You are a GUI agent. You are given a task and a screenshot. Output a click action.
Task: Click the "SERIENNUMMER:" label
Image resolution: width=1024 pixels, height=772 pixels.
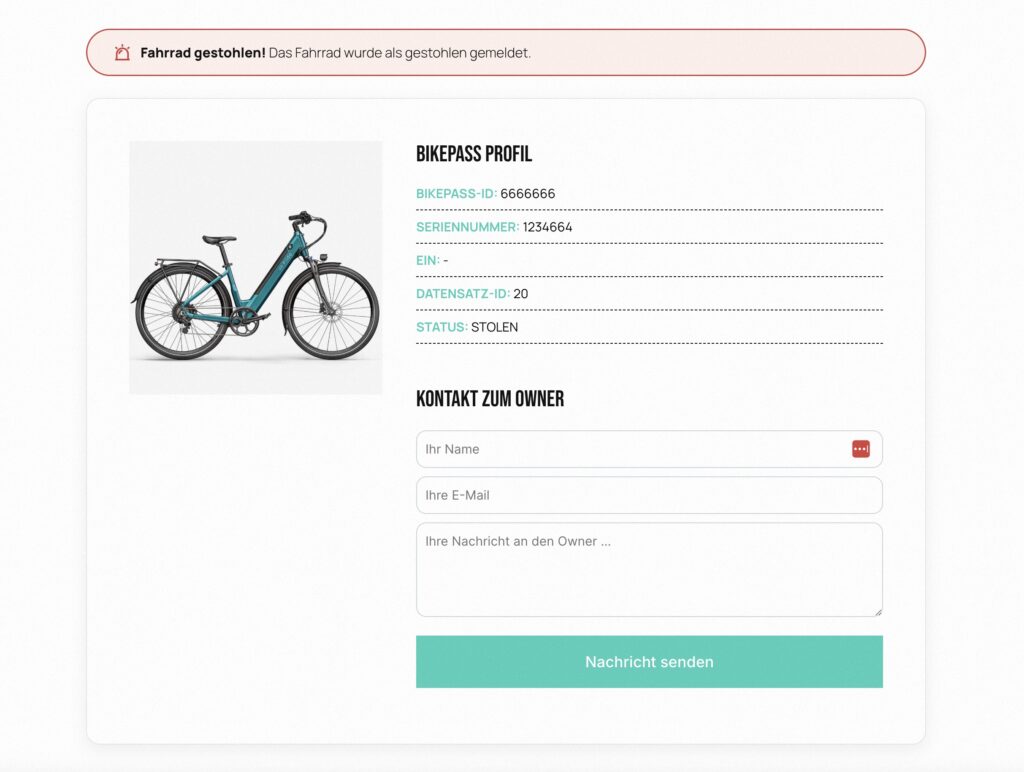467,227
